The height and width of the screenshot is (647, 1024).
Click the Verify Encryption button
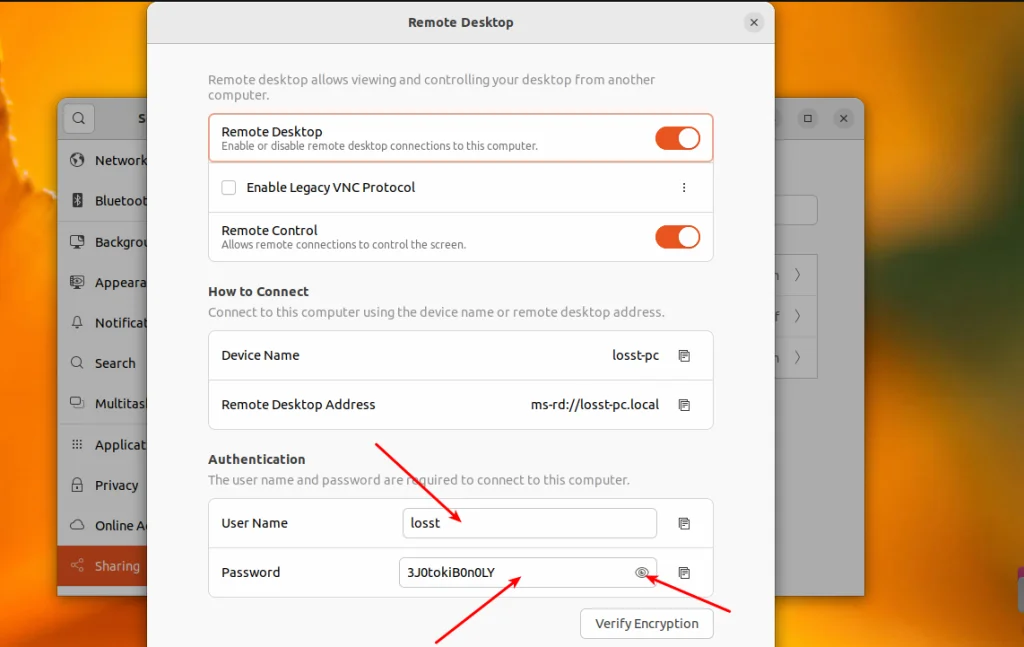point(647,623)
